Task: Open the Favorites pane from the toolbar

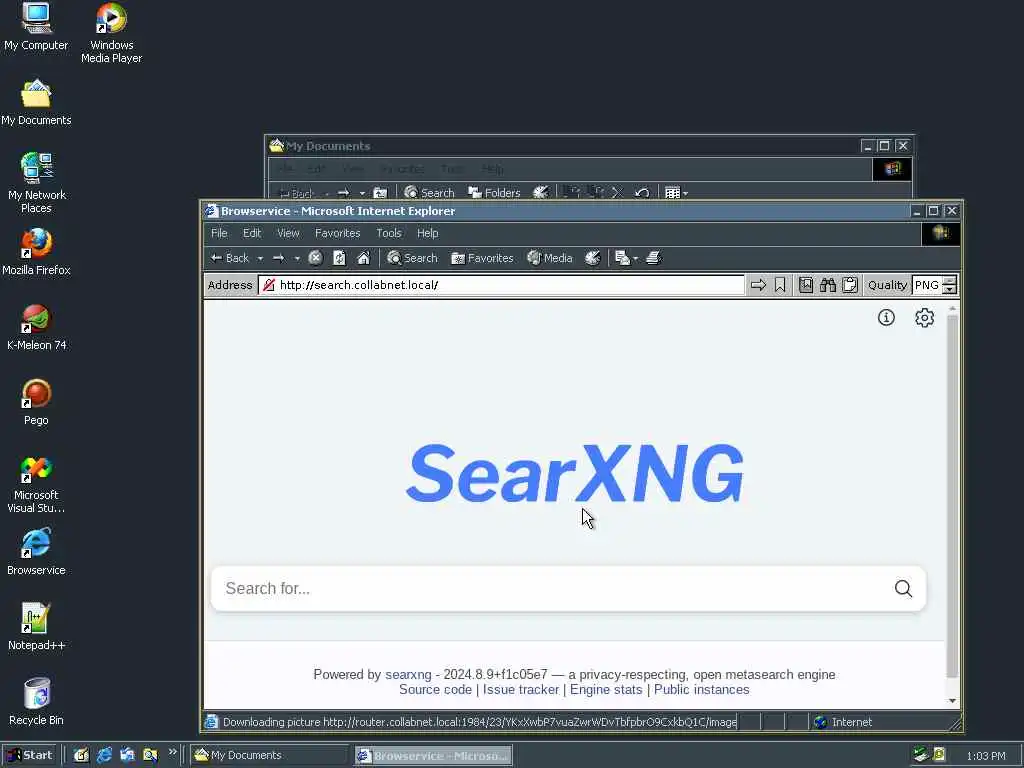Action: point(482,258)
